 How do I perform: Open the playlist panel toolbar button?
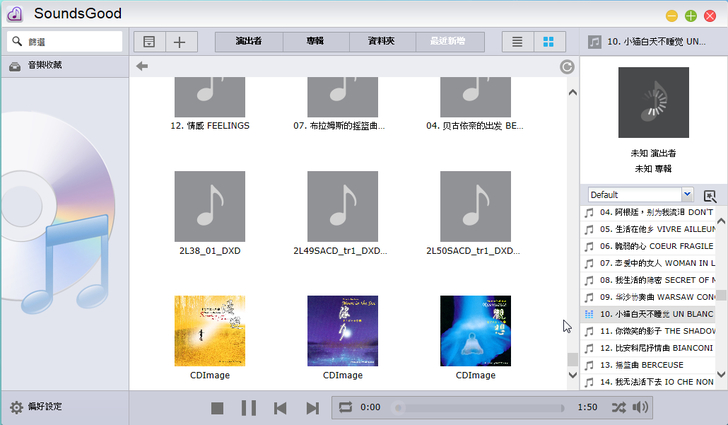click(x=149, y=42)
